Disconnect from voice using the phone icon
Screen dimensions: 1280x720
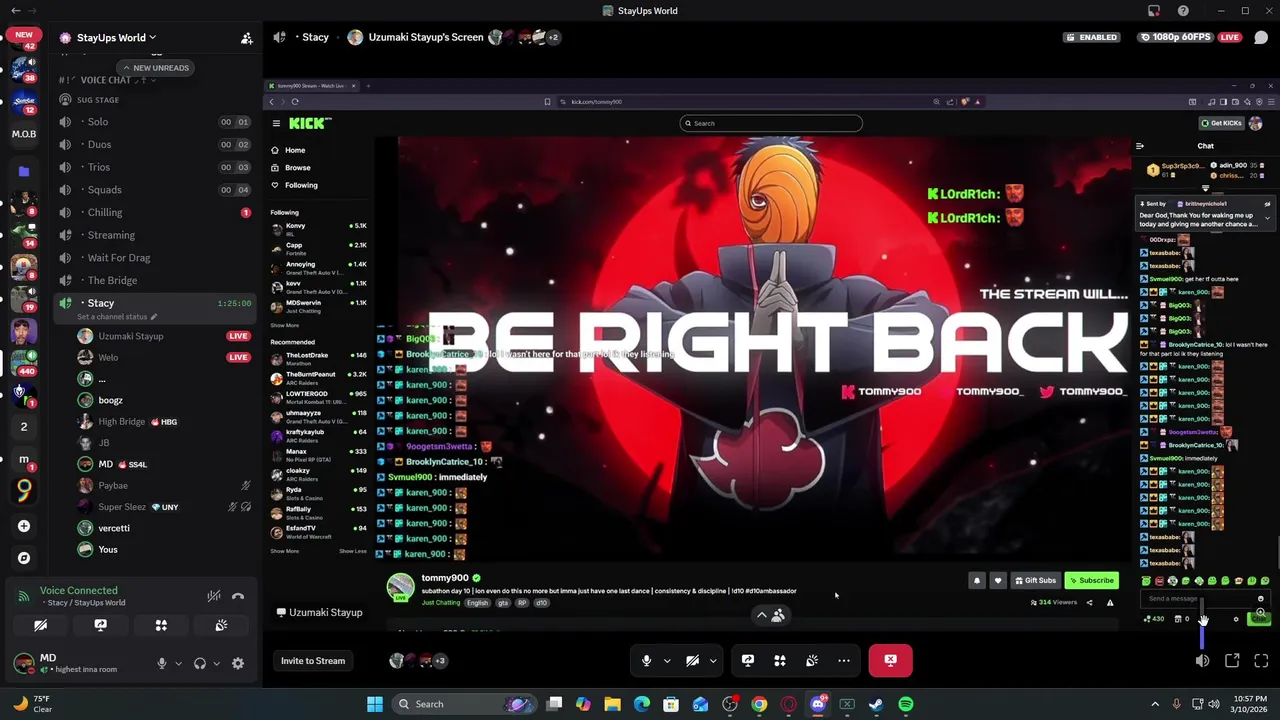point(238,596)
